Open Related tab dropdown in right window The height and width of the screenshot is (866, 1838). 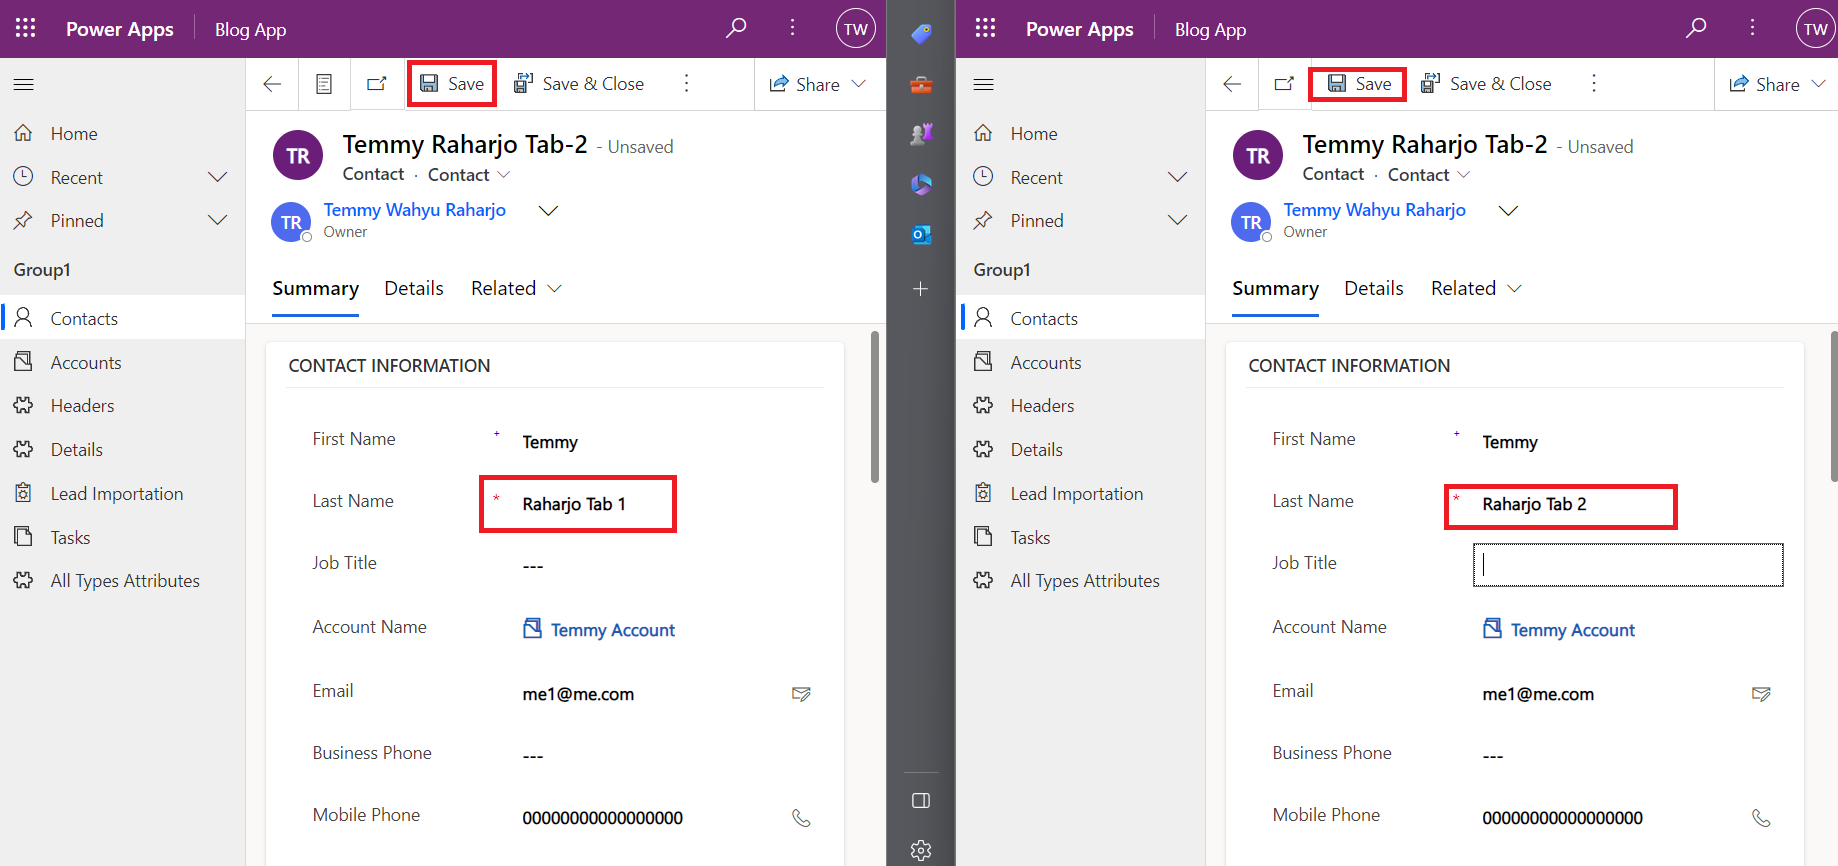click(x=1476, y=288)
